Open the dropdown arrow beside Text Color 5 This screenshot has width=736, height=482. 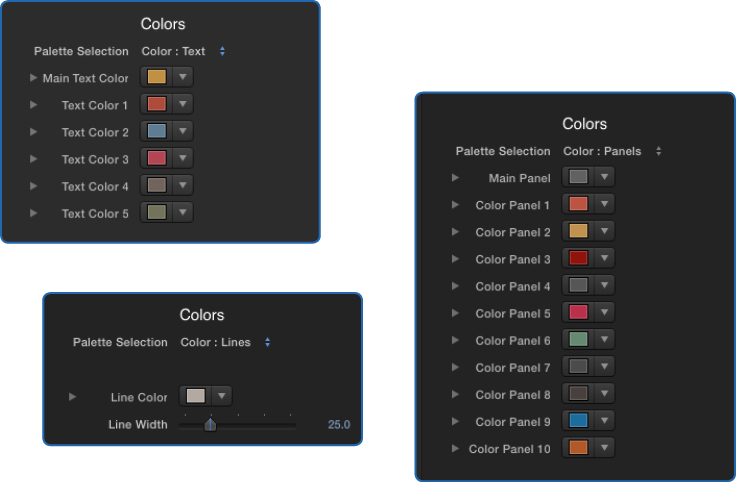pyautogui.click(x=183, y=212)
